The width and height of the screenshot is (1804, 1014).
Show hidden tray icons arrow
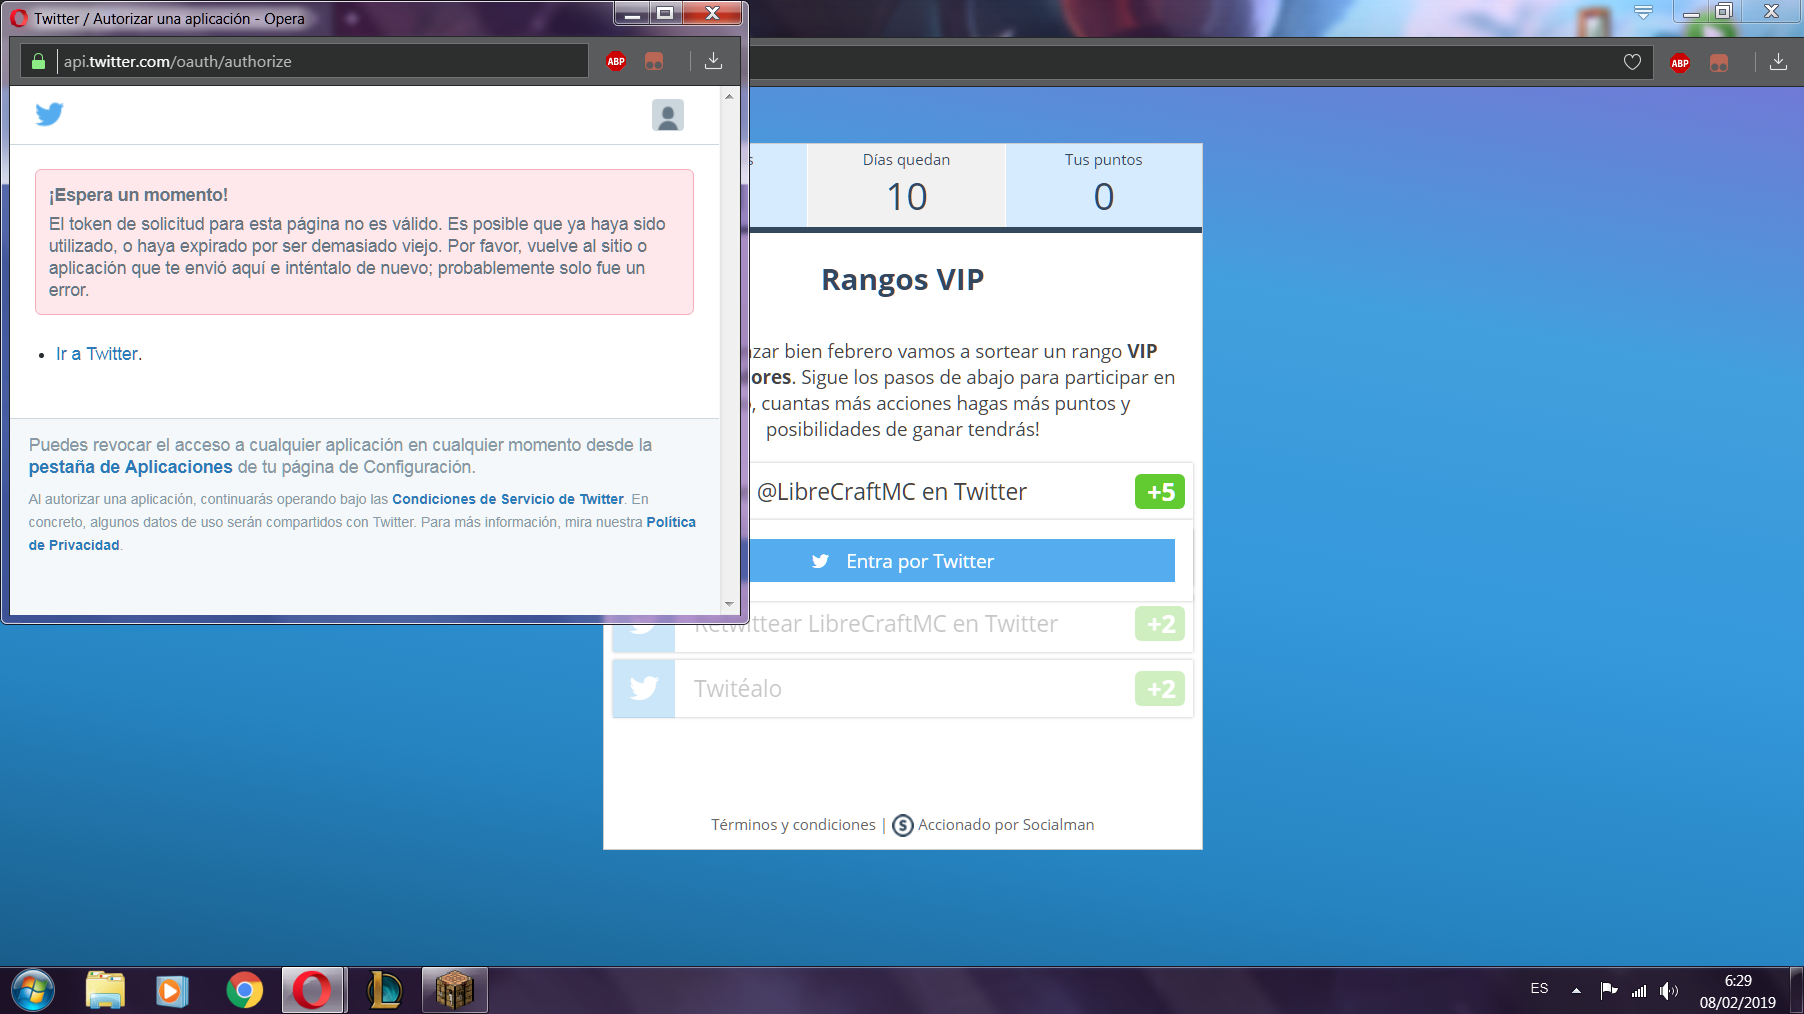(1576, 990)
